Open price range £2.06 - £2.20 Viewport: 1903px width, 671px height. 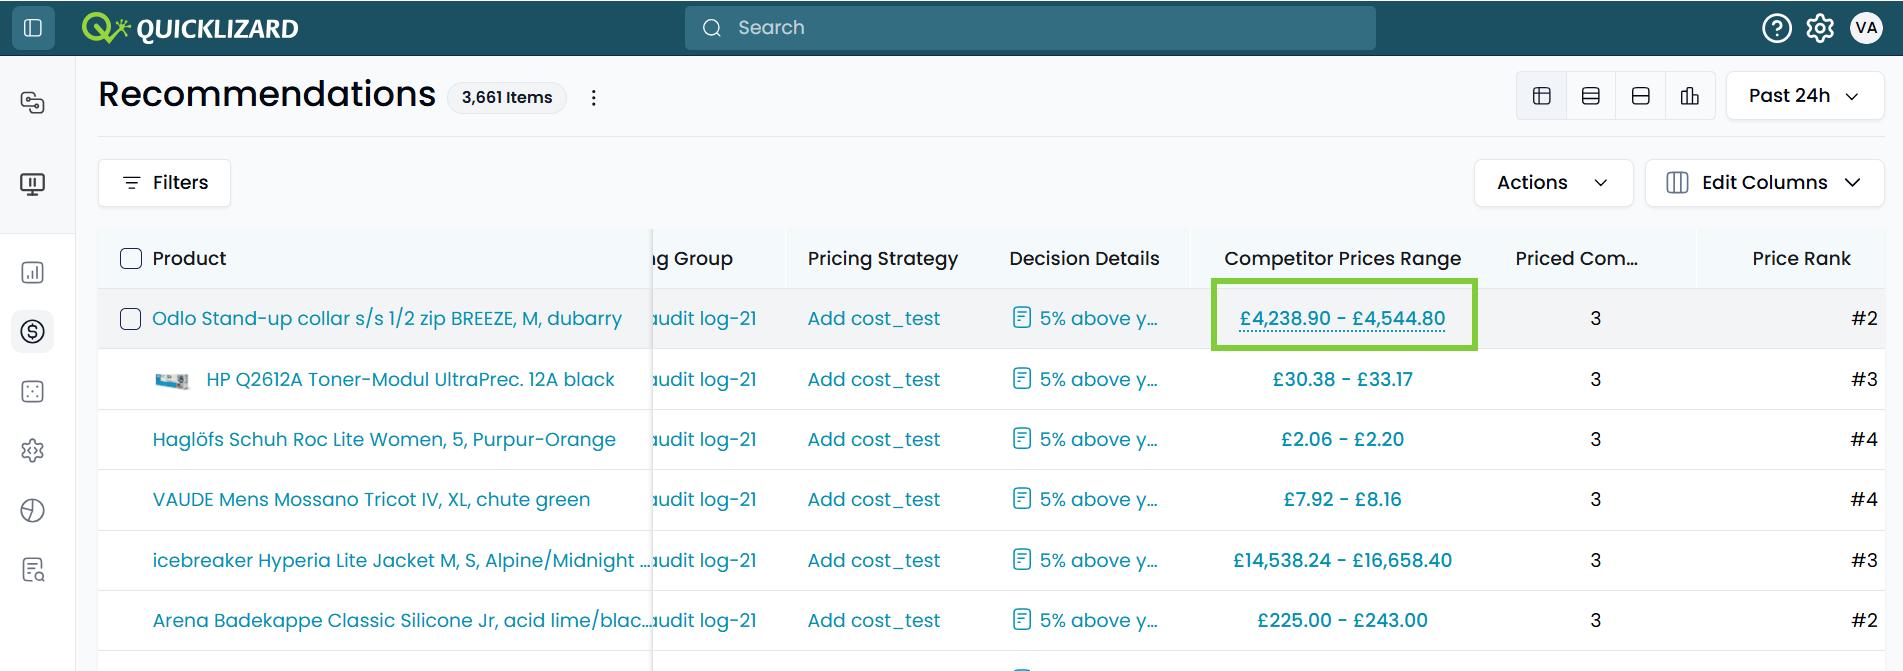pyautogui.click(x=1342, y=440)
